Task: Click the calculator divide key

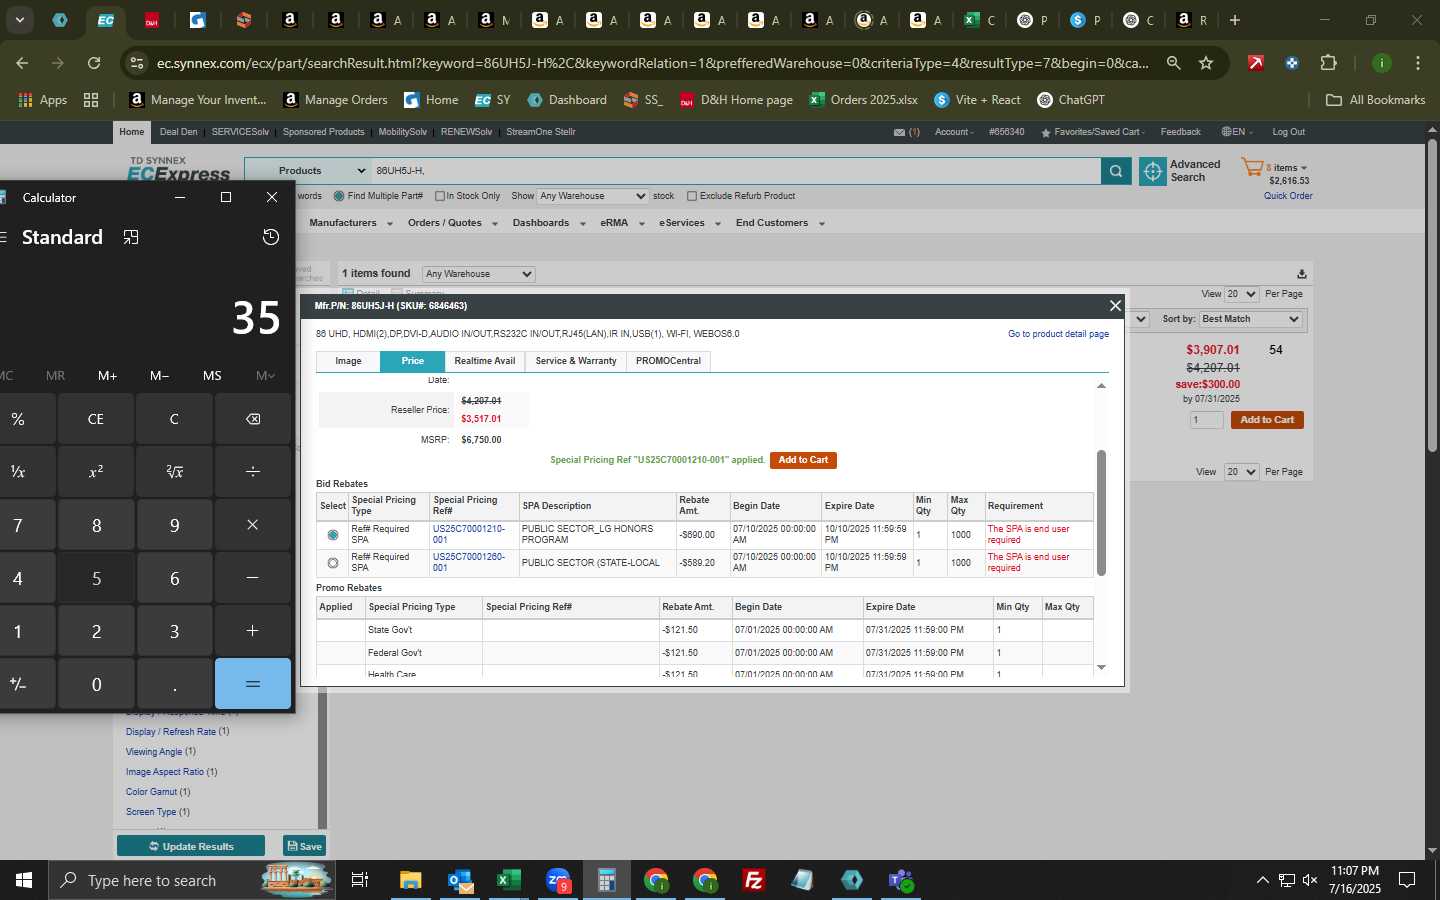Action: tap(252, 471)
